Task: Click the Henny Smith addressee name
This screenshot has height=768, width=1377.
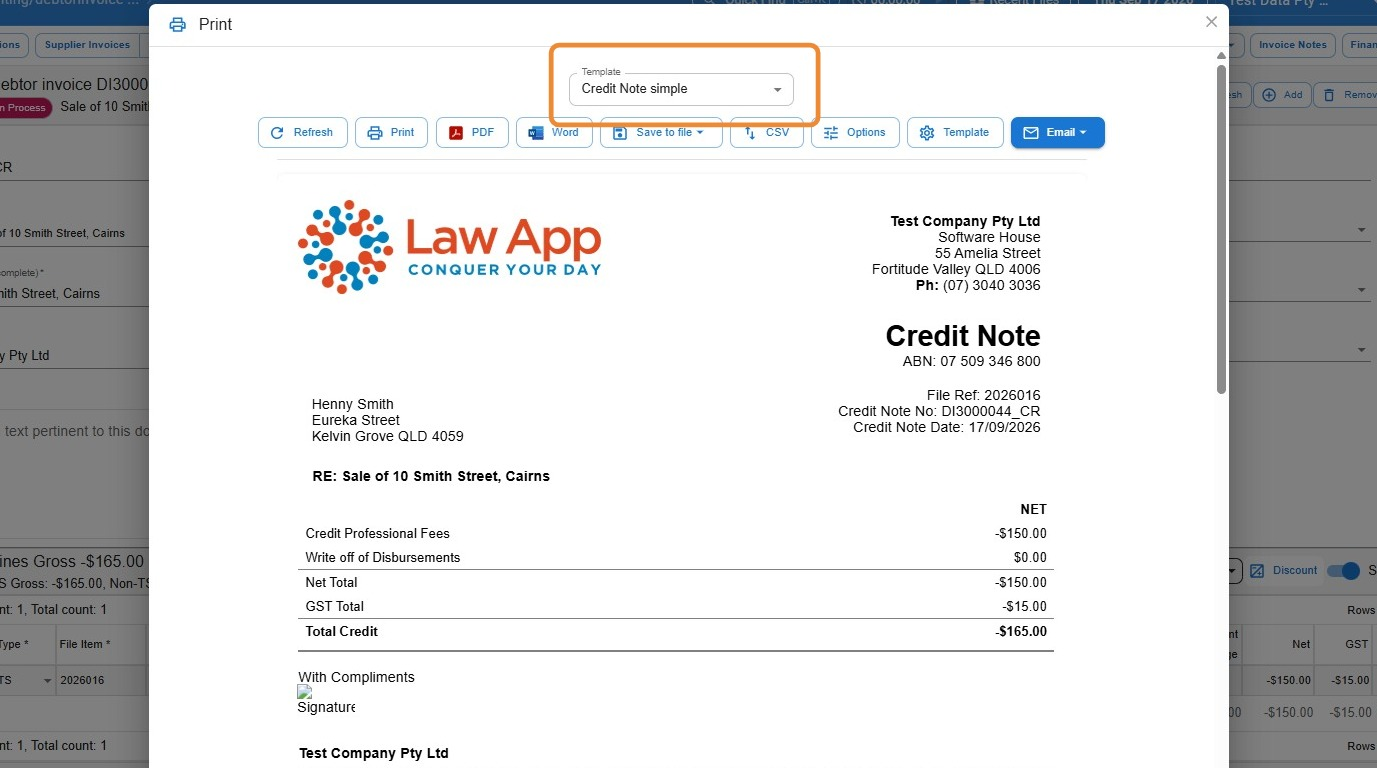Action: click(x=353, y=404)
